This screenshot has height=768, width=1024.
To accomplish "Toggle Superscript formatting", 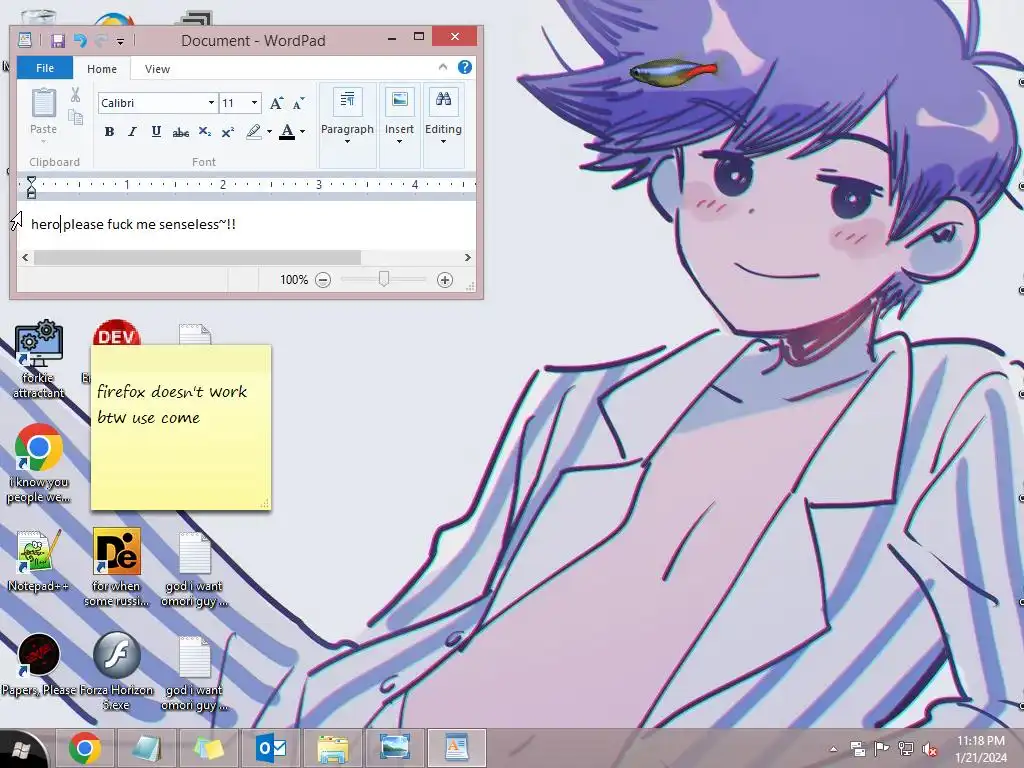I will [227, 132].
